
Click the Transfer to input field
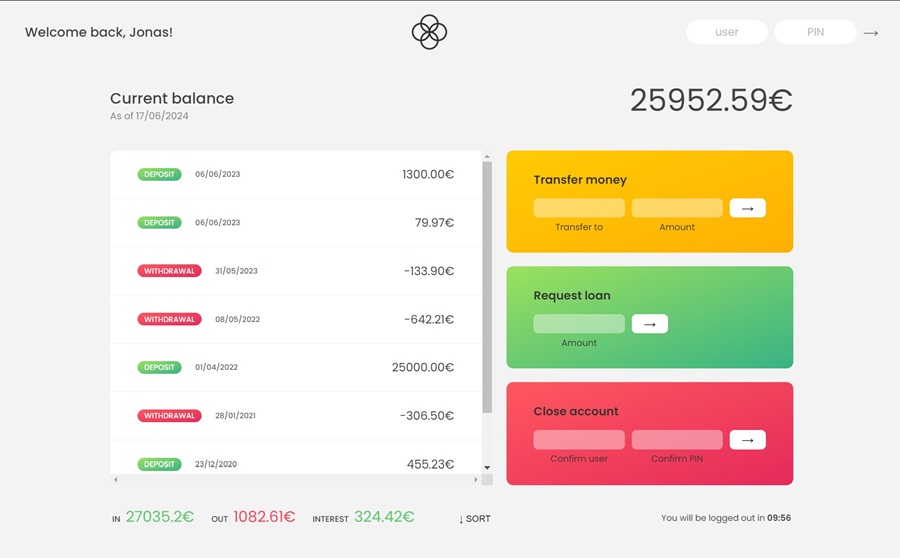click(579, 208)
